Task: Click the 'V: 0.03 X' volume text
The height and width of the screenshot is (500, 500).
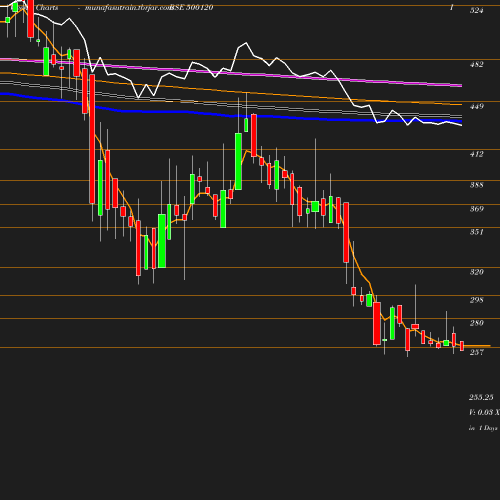Action: pyautogui.click(x=484, y=412)
